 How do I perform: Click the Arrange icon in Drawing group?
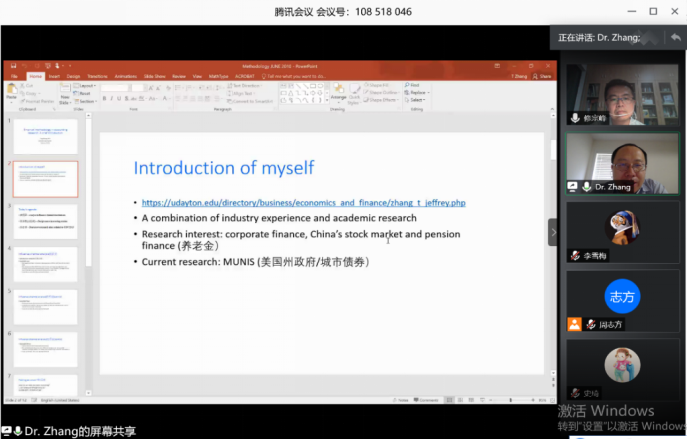337,92
